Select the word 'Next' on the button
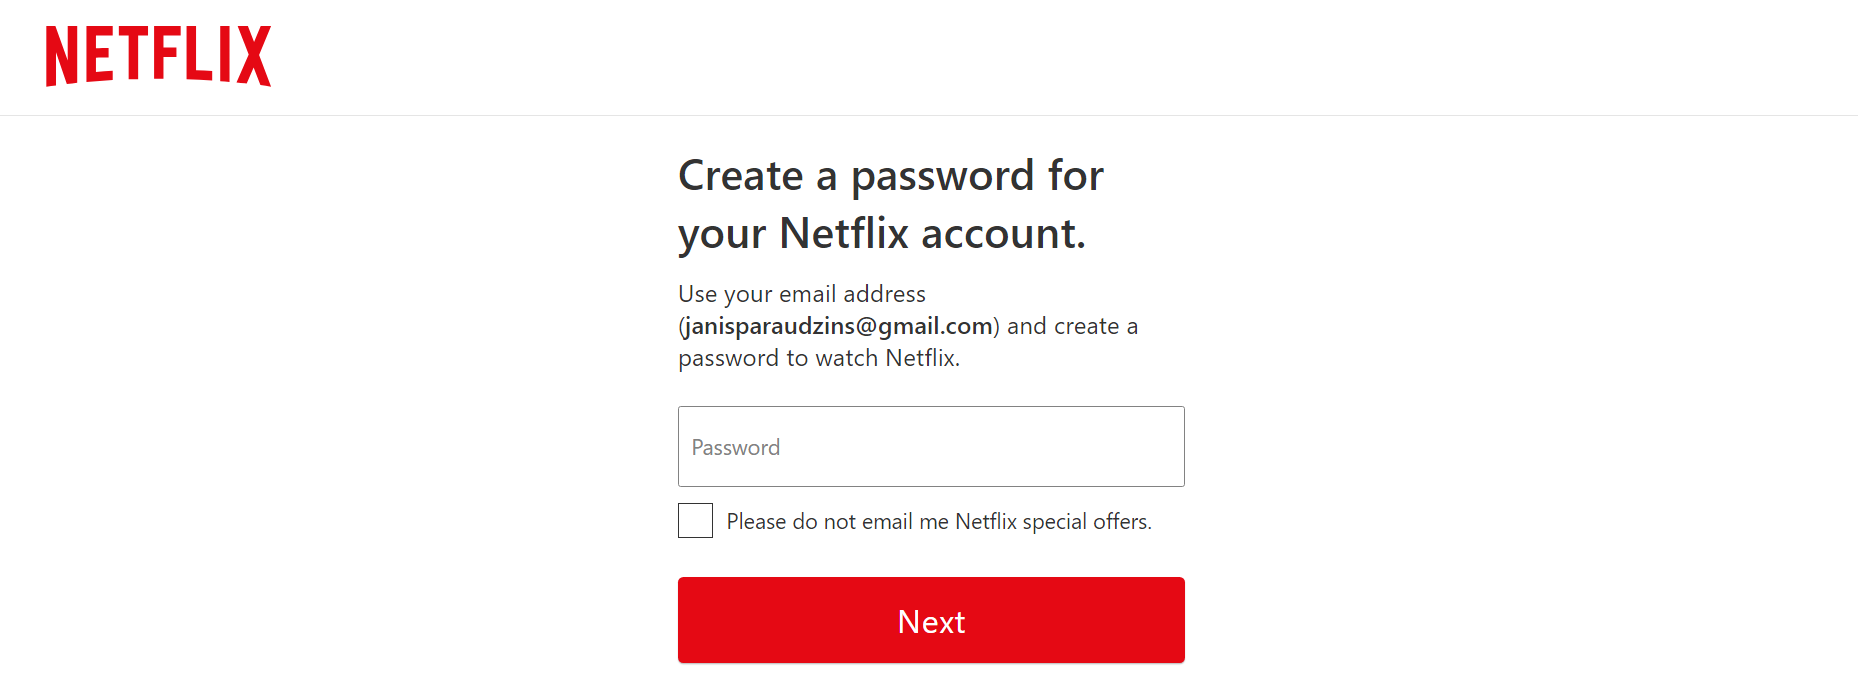 click(x=931, y=622)
